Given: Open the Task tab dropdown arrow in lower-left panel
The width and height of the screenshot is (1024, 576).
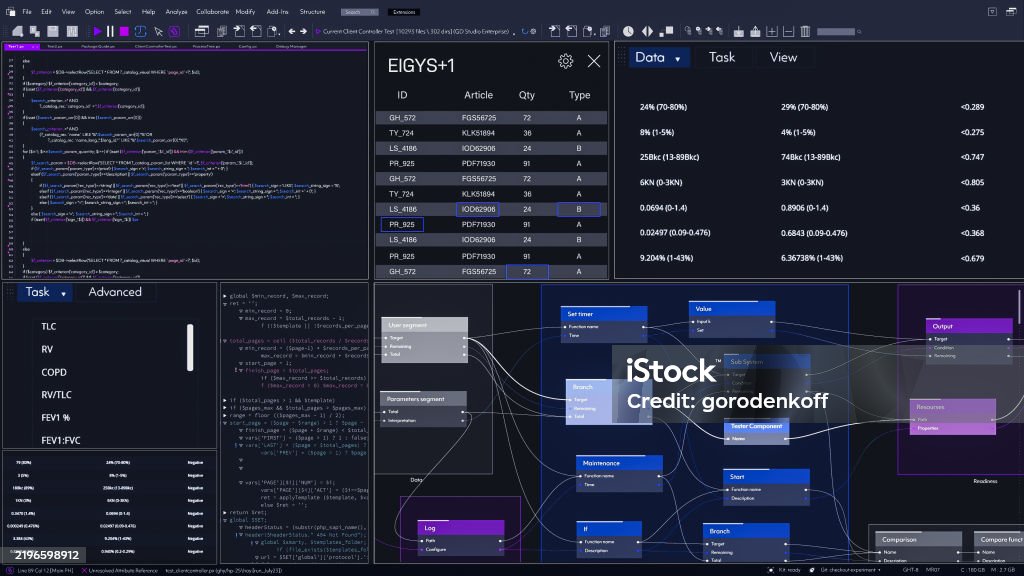Looking at the screenshot, I should point(63,294).
